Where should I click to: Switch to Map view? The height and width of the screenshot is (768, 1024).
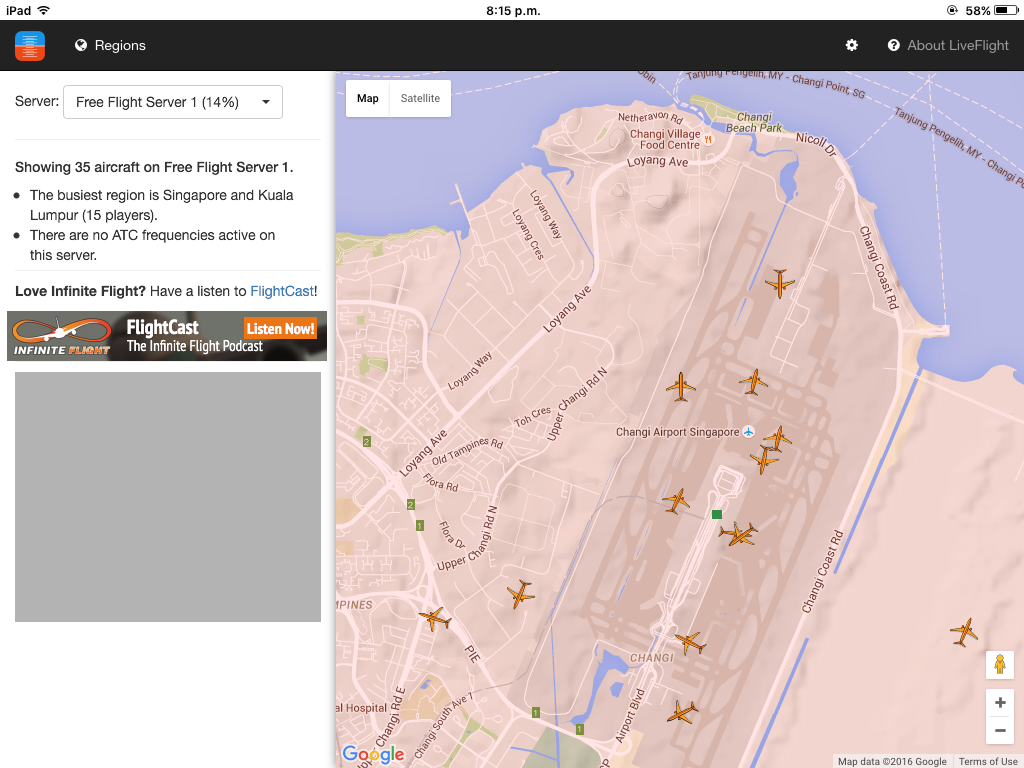(368, 99)
